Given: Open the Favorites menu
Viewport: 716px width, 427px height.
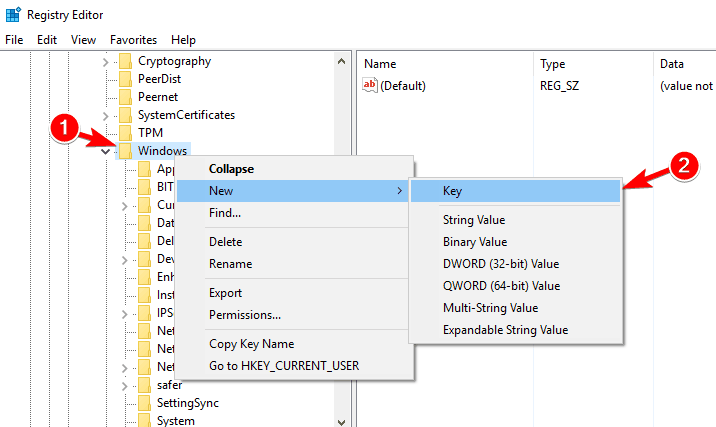Looking at the screenshot, I should coord(133,40).
